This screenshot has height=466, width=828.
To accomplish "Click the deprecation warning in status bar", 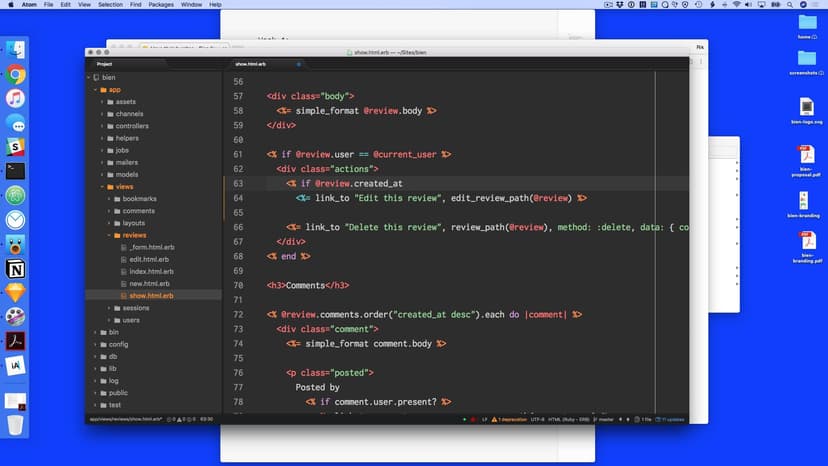I will (x=512, y=420).
